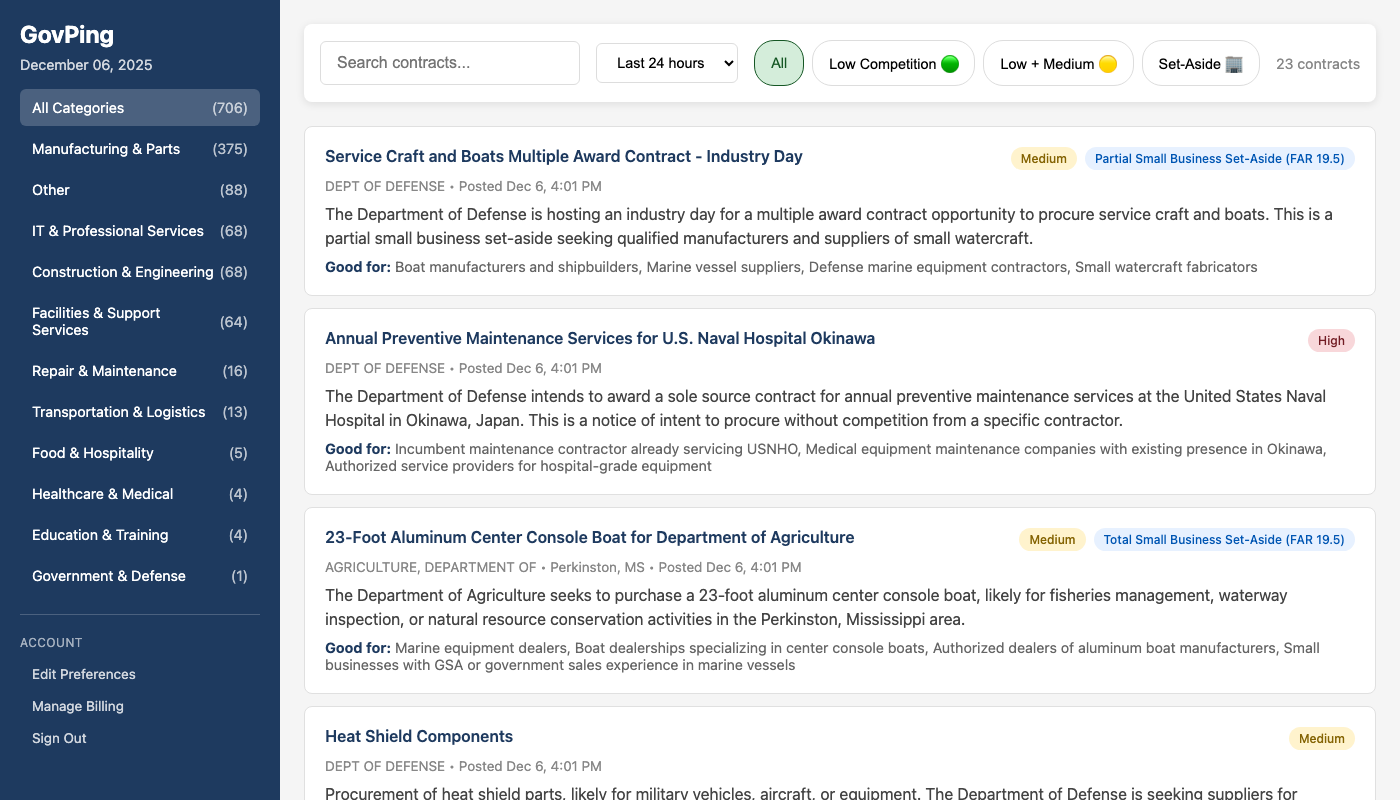The image size is (1400, 800).
Task: Click the green dot icon on Low Competition
Action: tap(947, 62)
